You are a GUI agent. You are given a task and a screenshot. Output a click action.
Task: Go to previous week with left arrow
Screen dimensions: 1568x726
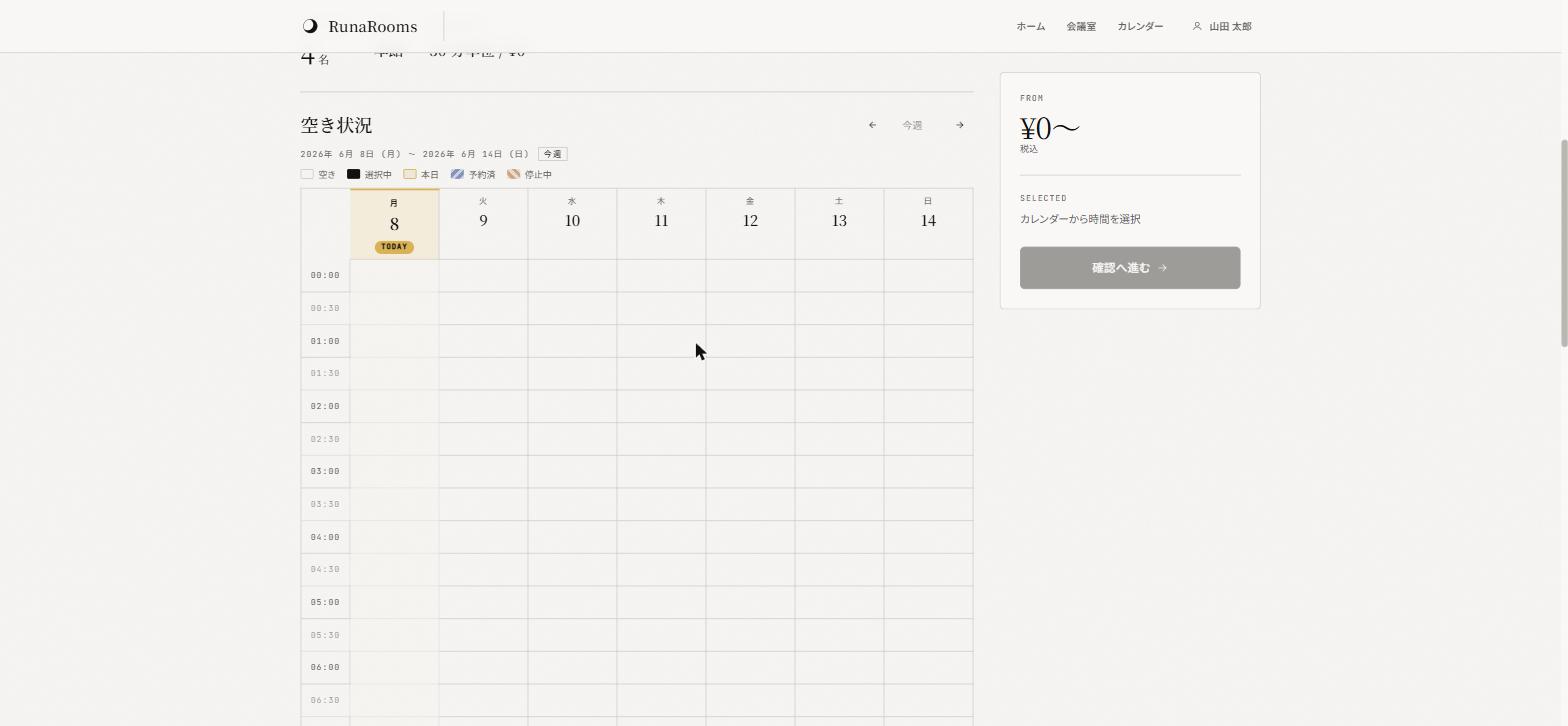[x=872, y=125]
